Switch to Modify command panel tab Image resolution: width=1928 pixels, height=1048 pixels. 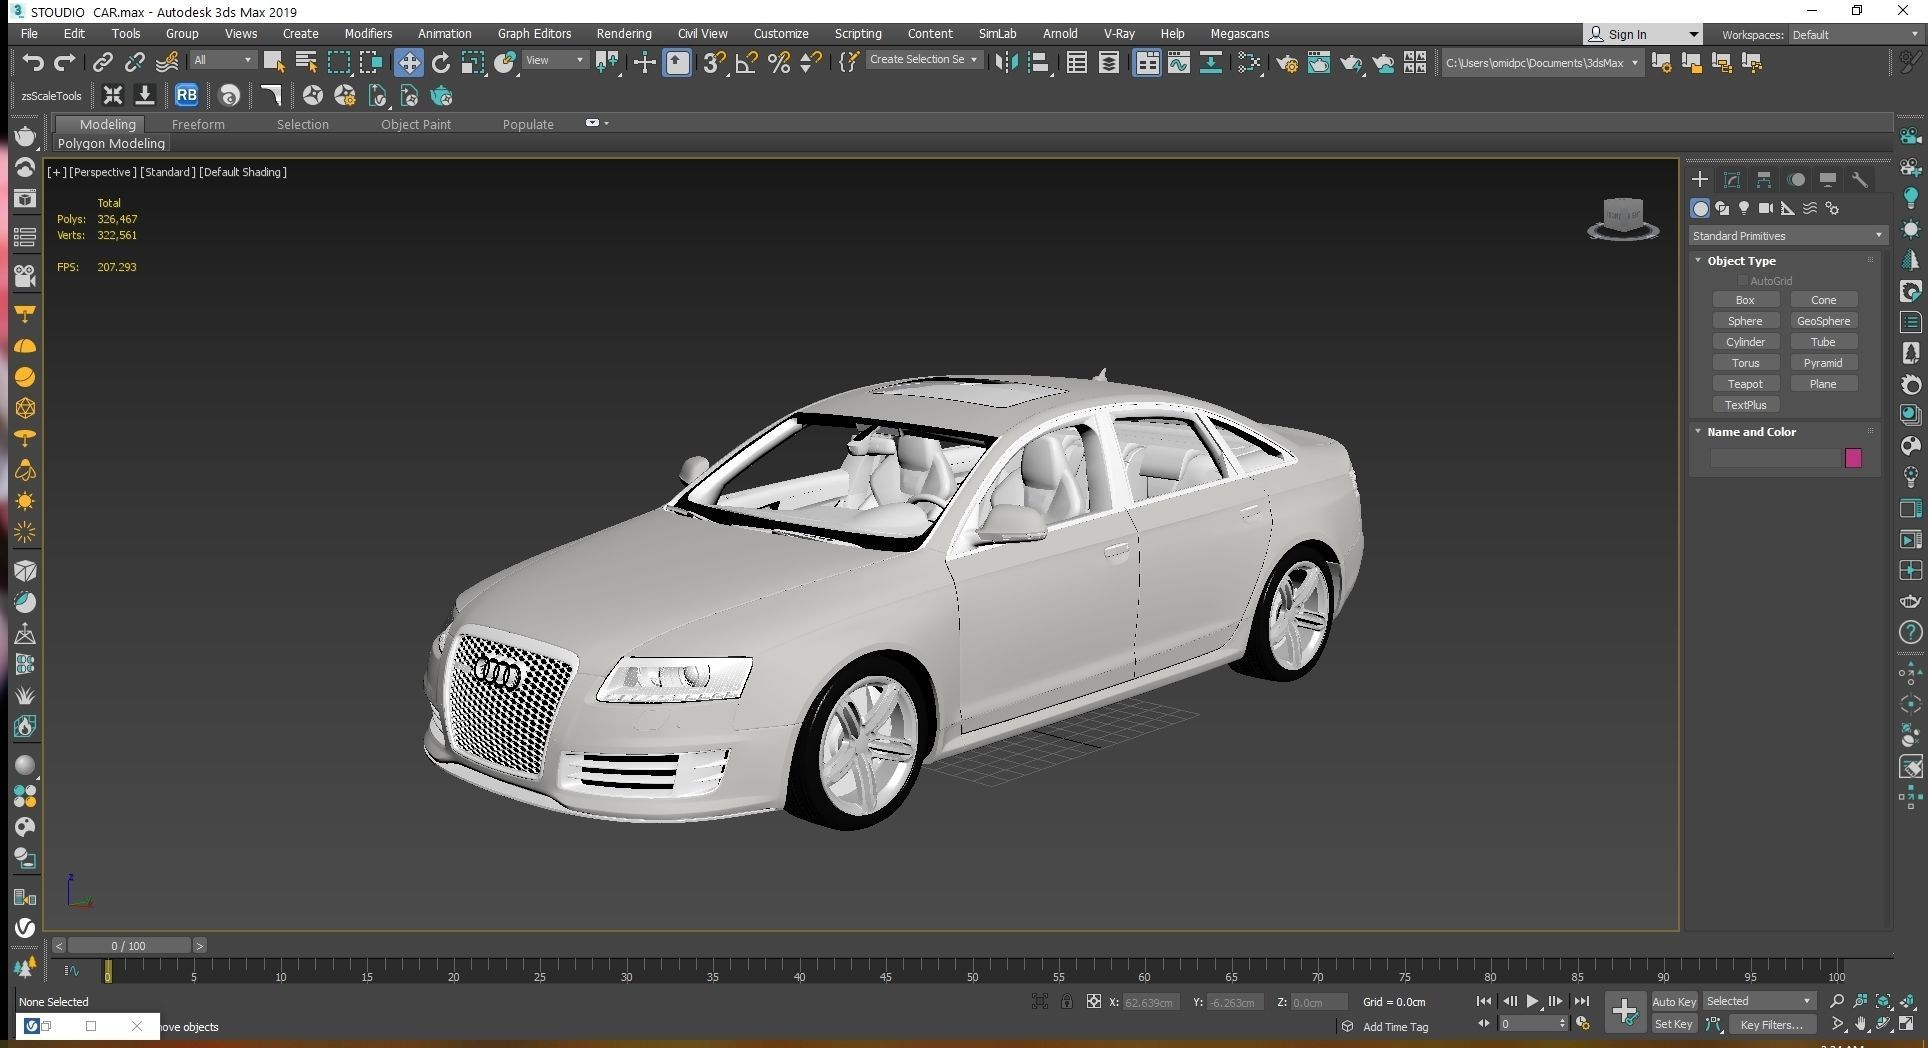[1732, 180]
